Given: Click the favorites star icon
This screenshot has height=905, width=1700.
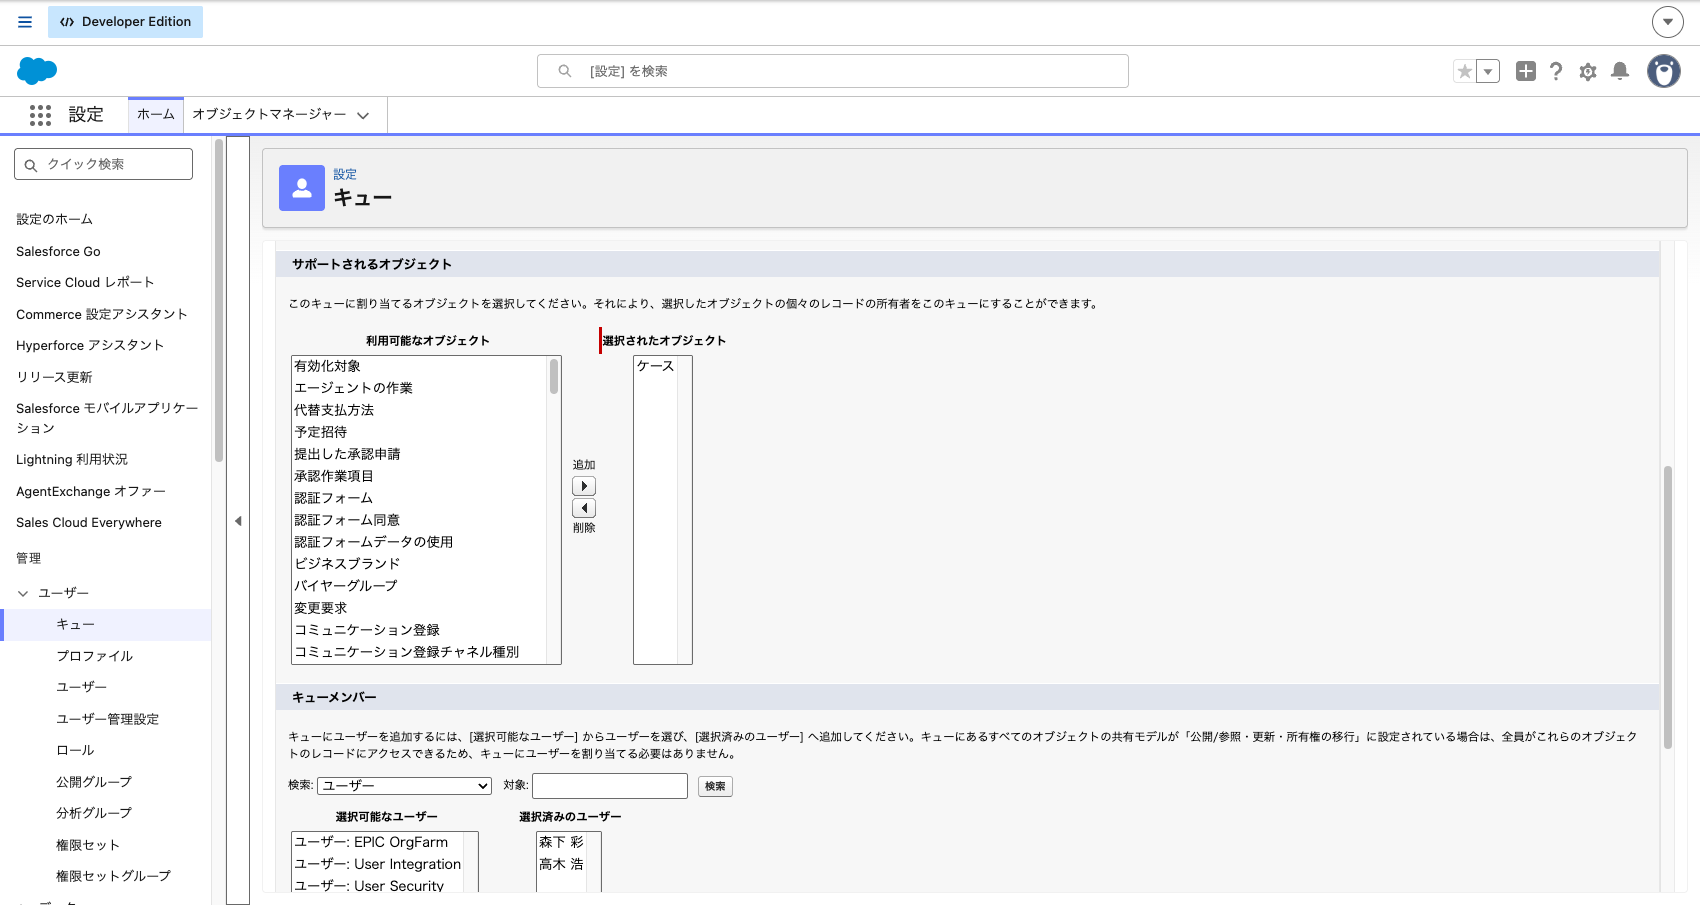Looking at the screenshot, I should (x=1465, y=71).
